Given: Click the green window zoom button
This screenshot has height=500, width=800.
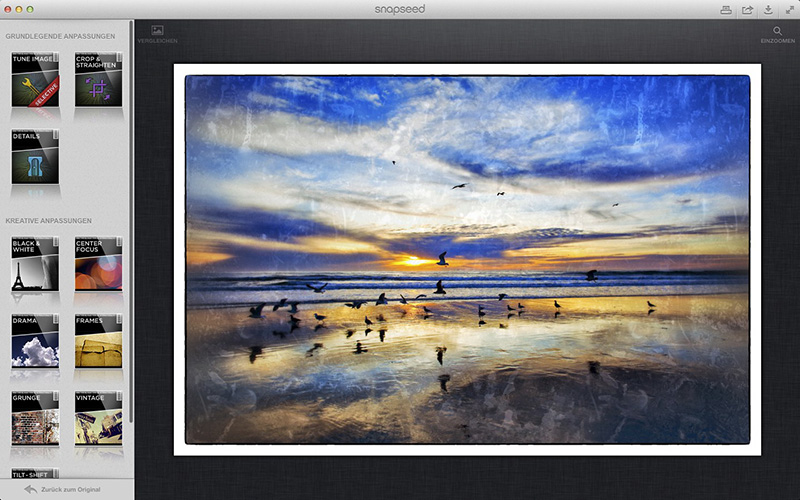Looking at the screenshot, I should point(30,9).
